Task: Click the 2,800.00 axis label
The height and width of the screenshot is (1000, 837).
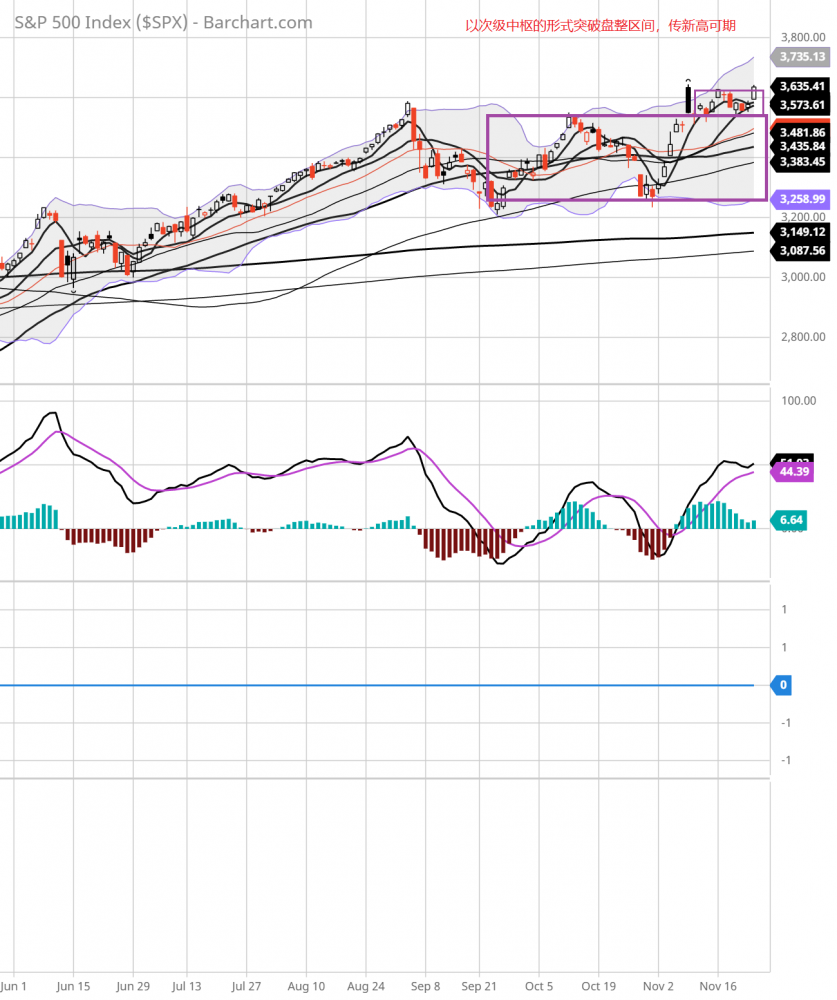Action: (803, 337)
